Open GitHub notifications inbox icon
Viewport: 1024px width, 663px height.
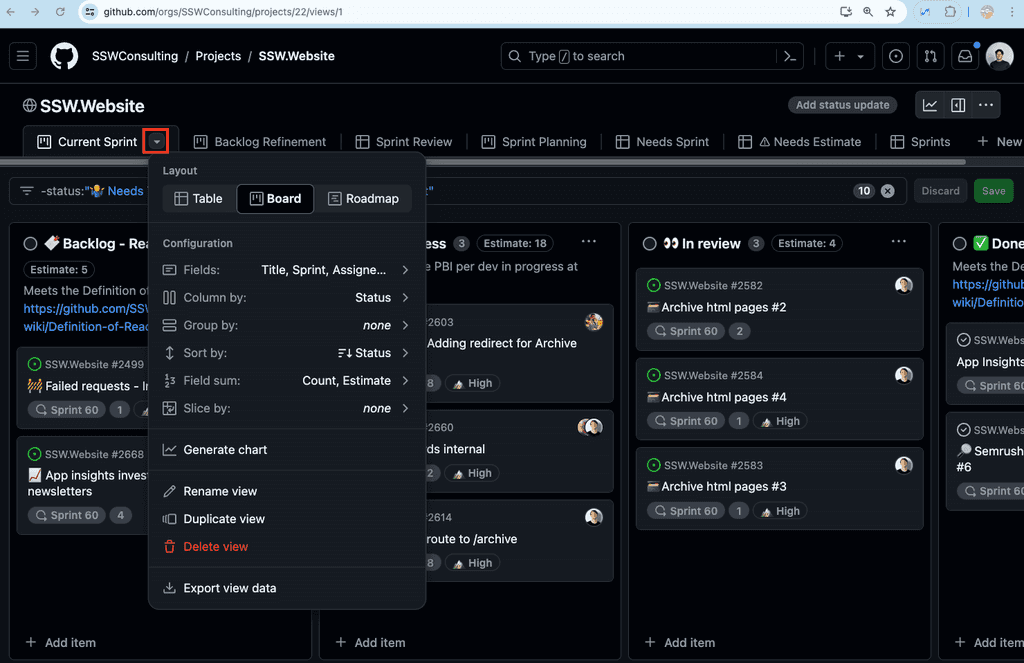click(x=964, y=56)
